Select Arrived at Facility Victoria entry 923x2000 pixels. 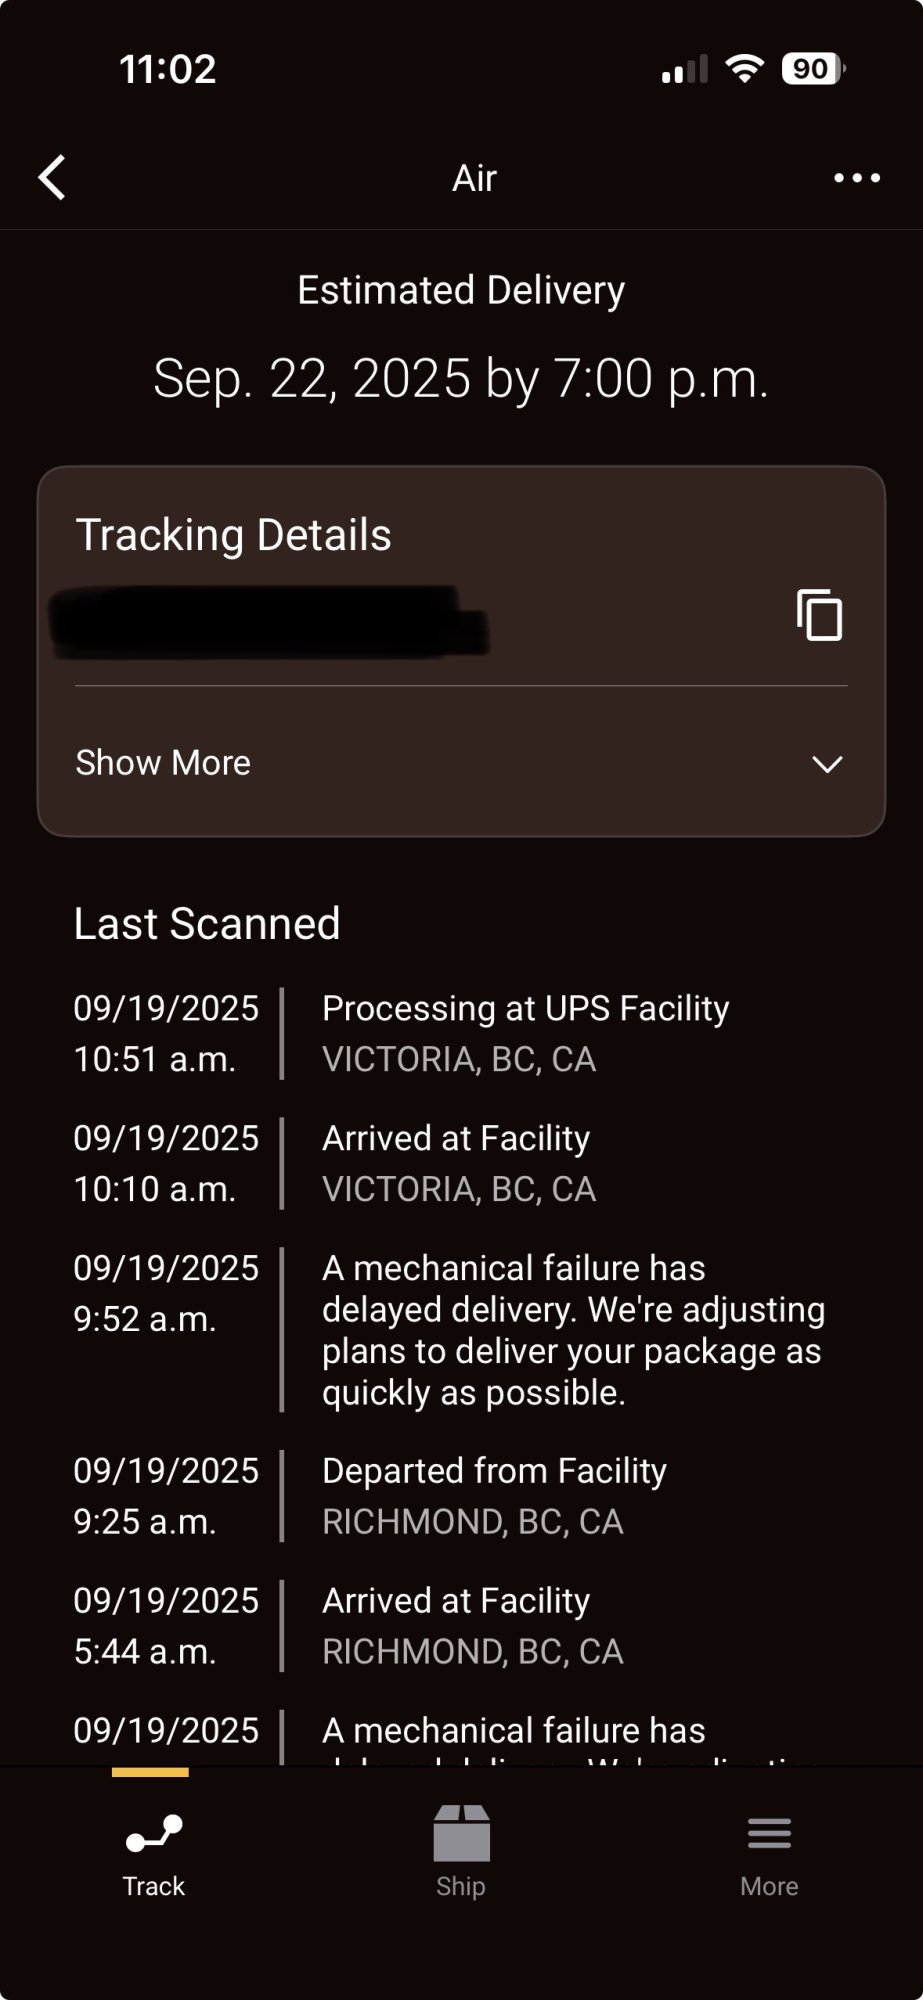461,1164
